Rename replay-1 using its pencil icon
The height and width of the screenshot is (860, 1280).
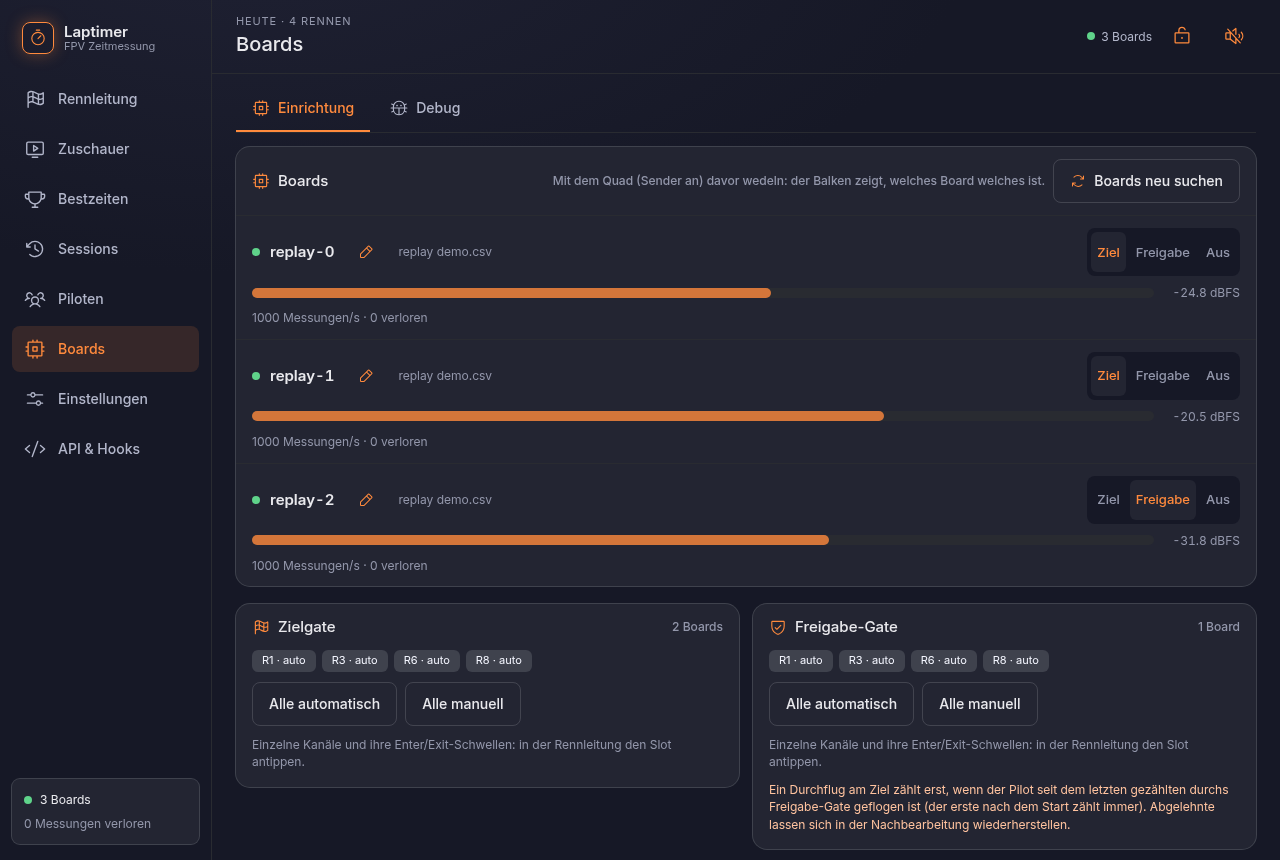click(366, 376)
